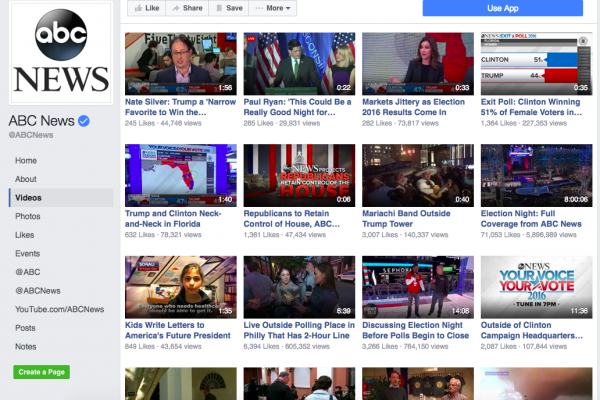Open title 'Trump and Clinton Neck-and-Neck in Florida'
The image size is (600, 400).
(173, 219)
